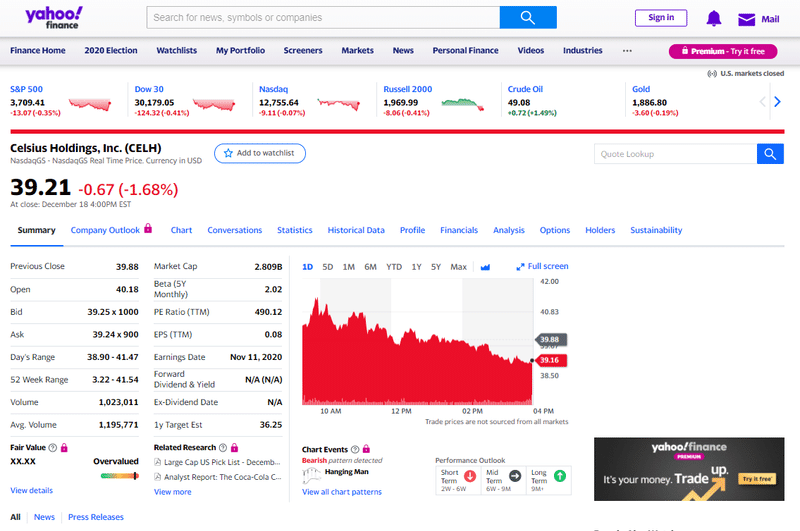This screenshot has height=531, width=800.
Task: Click the lock icon beside Company Outlook
Action: coord(148,228)
